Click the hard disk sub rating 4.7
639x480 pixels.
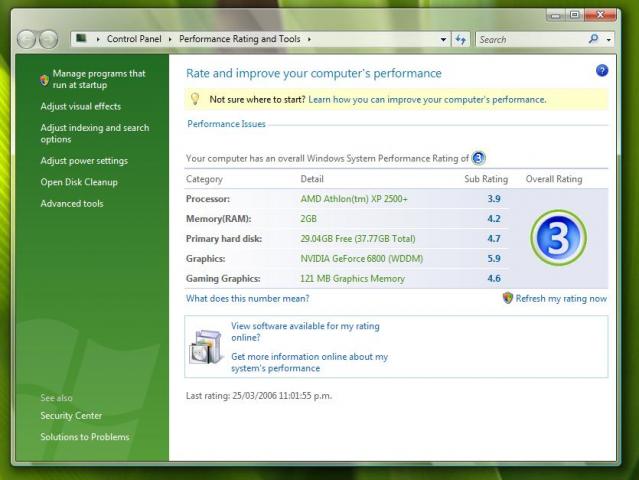pyautogui.click(x=494, y=239)
